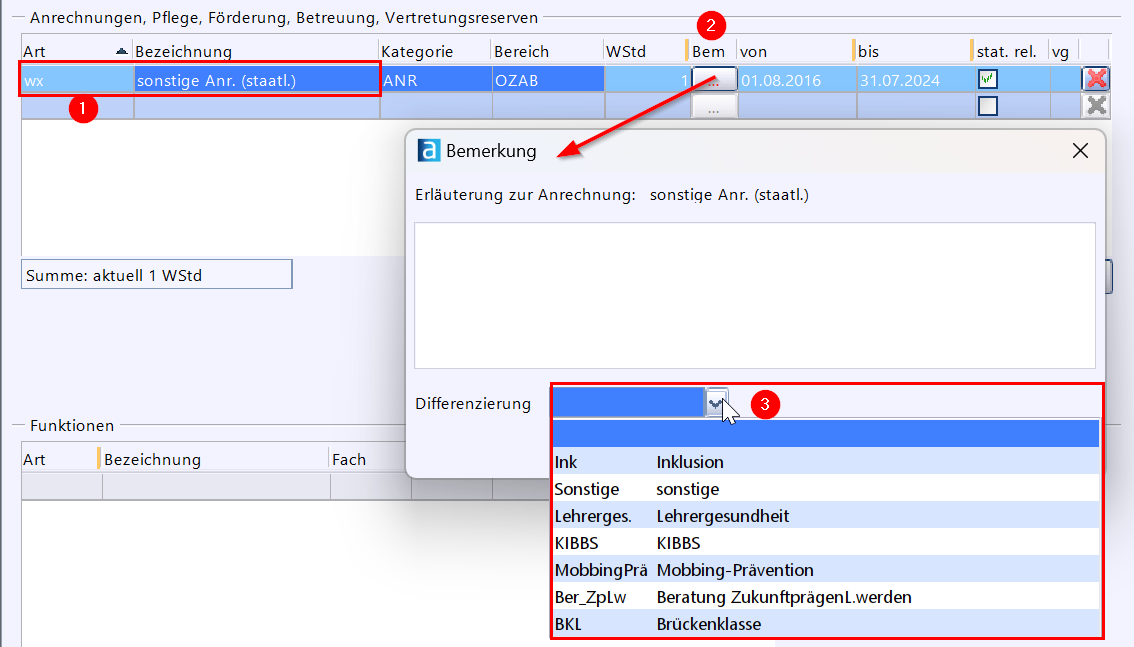Choose 'Mobbing-Prävention' entry

click(x=825, y=570)
